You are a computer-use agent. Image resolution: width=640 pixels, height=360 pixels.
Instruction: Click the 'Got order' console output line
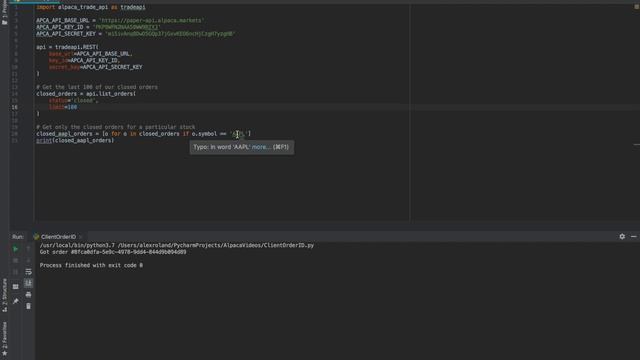[x=113, y=252]
